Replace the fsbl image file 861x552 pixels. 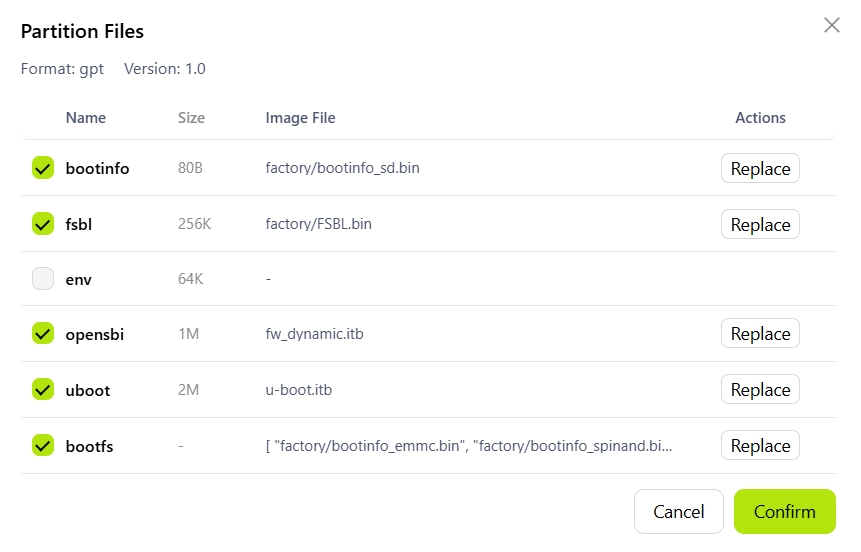point(760,224)
